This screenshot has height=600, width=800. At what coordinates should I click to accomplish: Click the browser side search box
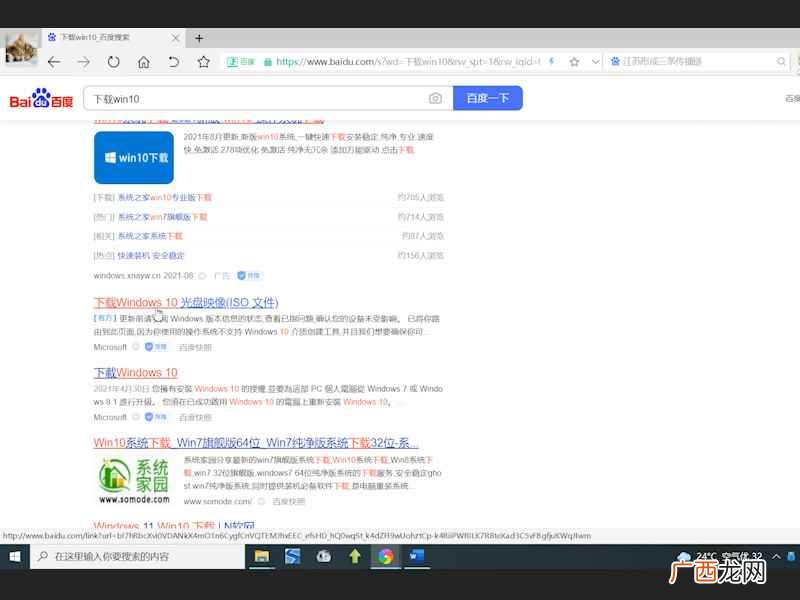coord(697,62)
